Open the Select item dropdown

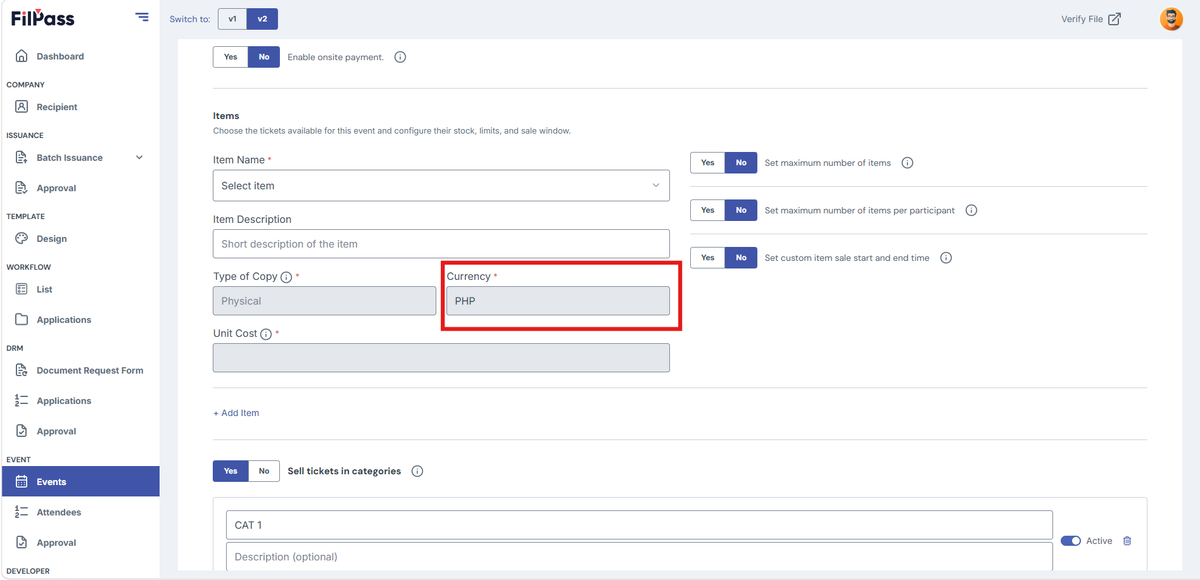point(441,186)
